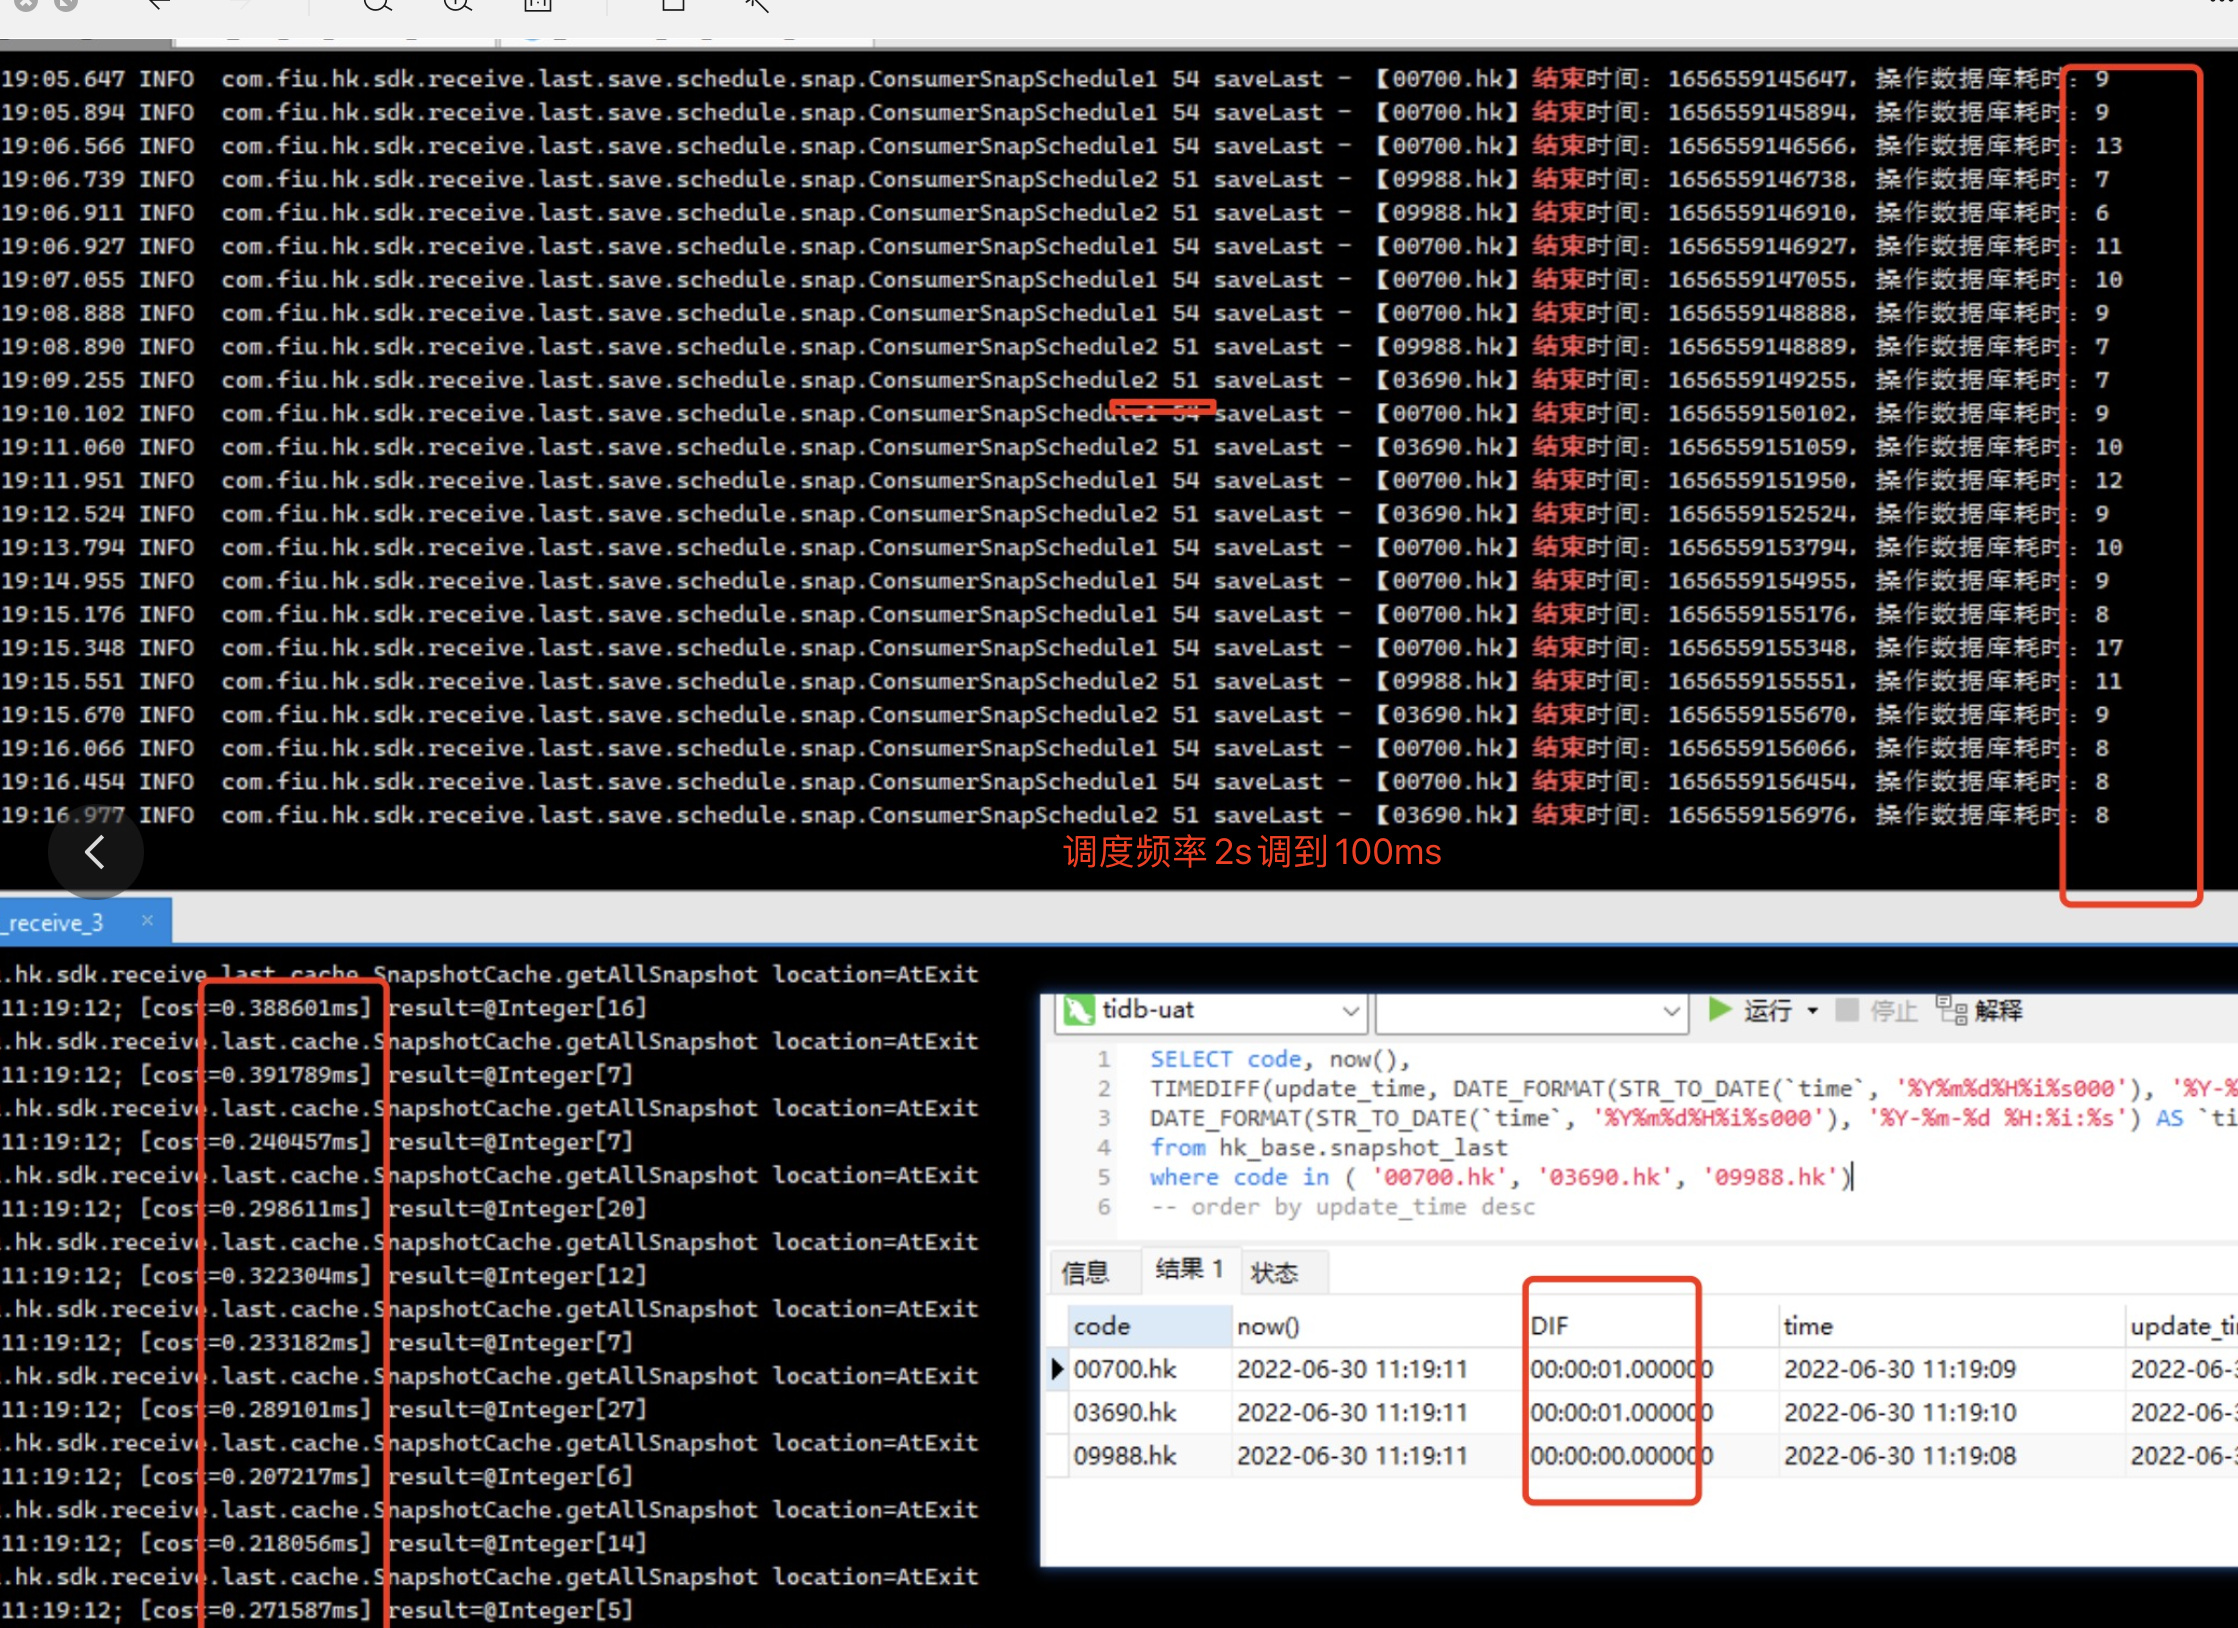Close the _receive_3 terminal tab
The image size is (2238, 1628).
coord(148,920)
